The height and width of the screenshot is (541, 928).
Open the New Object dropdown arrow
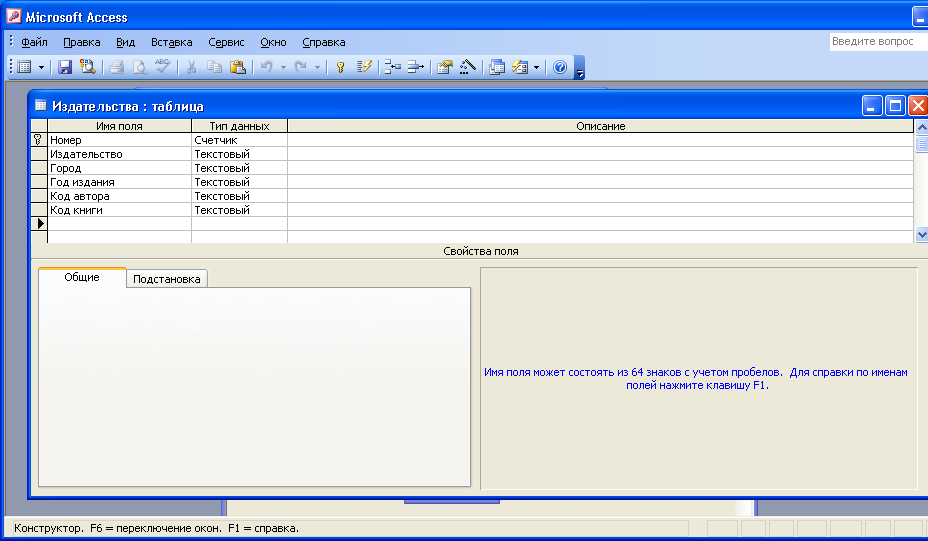(536, 67)
